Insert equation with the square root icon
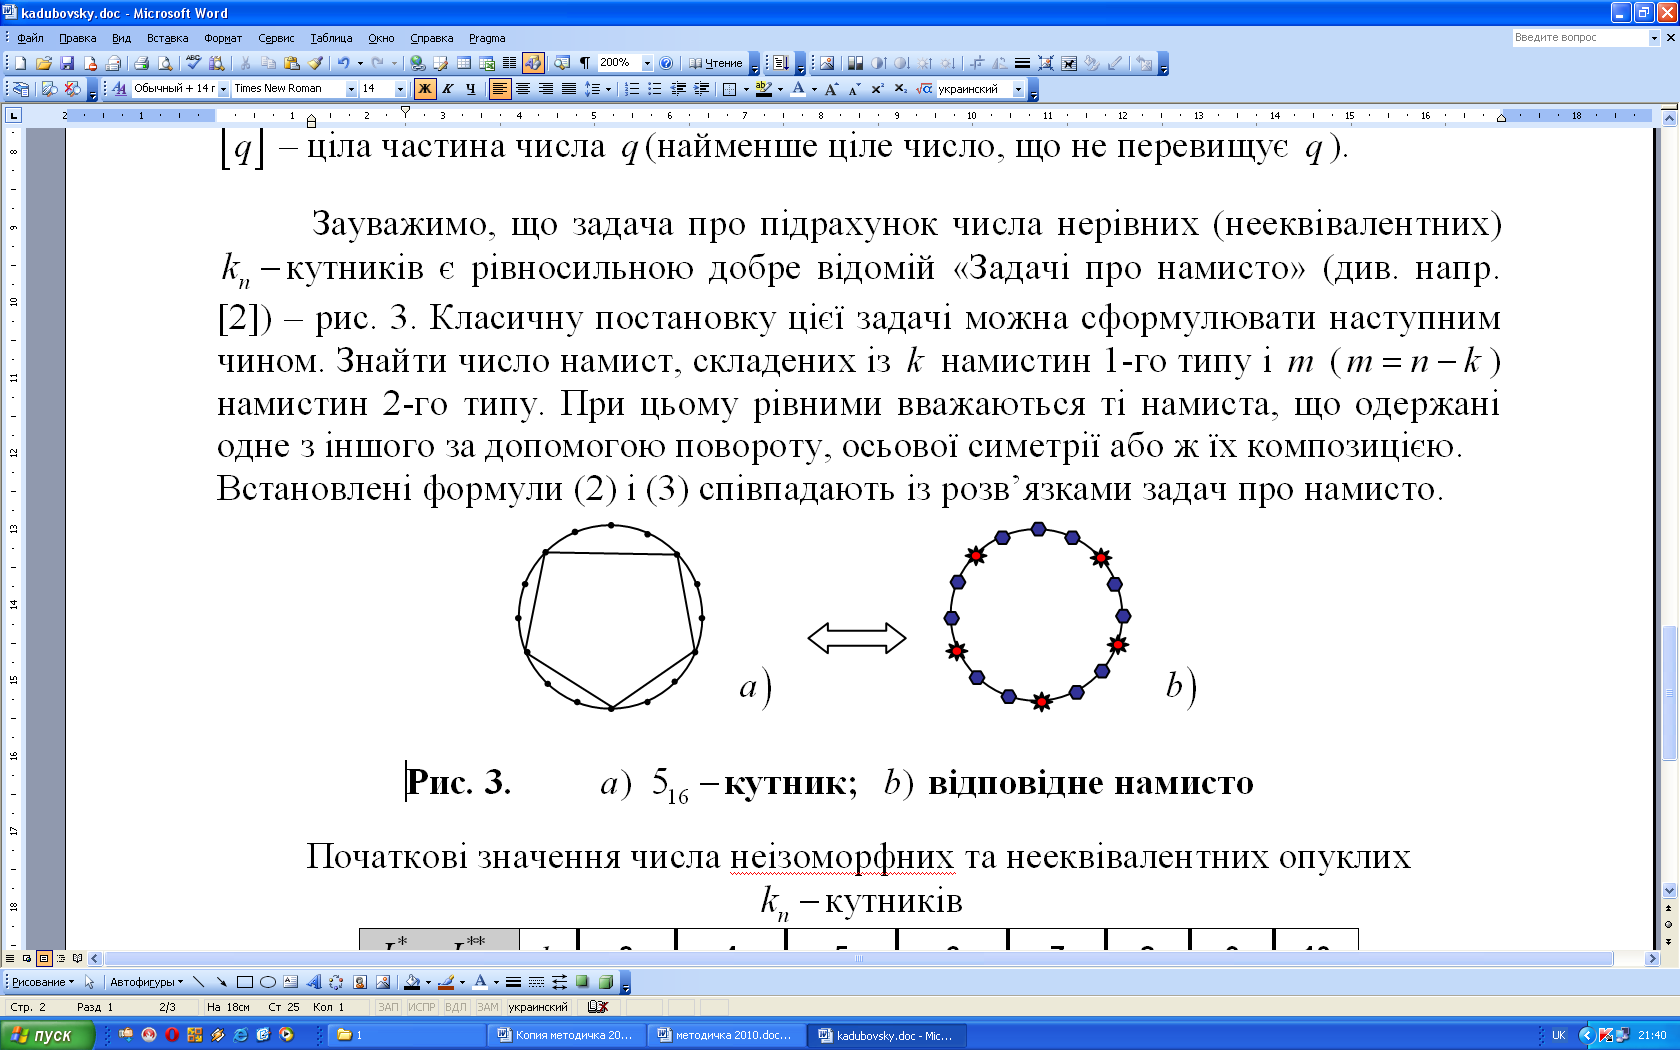Image resolution: width=1680 pixels, height=1050 pixels. (x=925, y=89)
